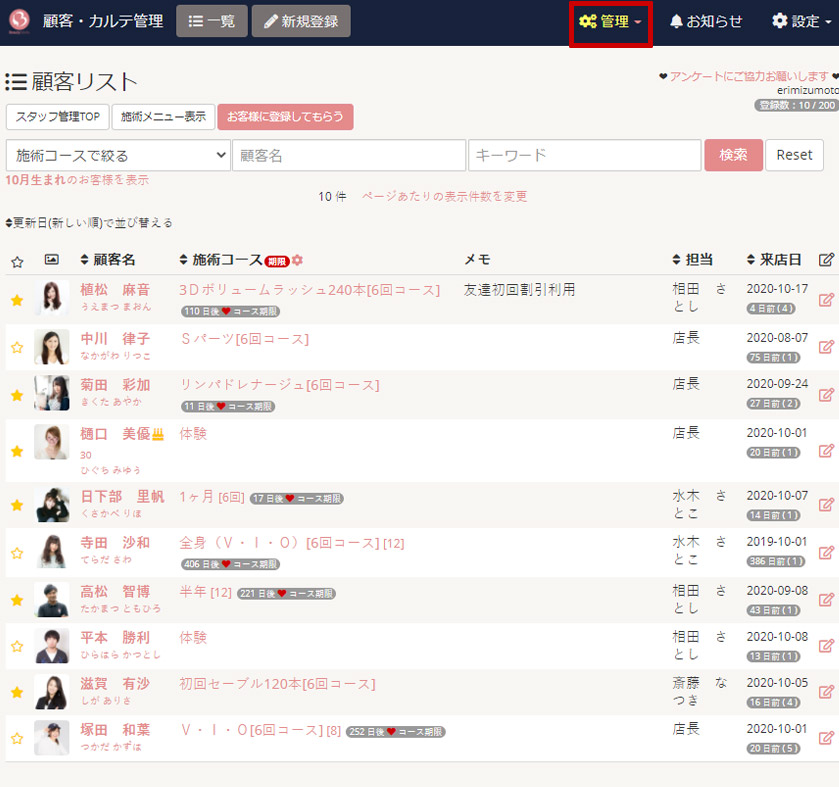Open customer 中川 律子

(x=115, y=339)
